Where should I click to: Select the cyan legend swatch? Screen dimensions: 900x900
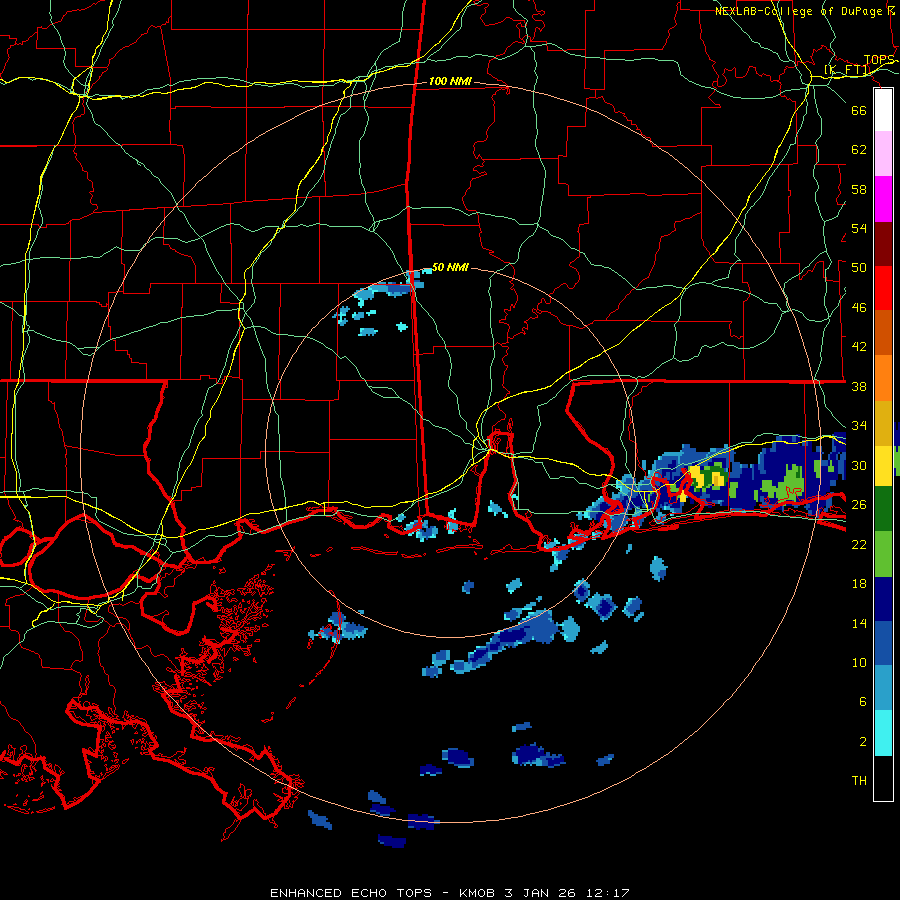[x=883, y=733]
